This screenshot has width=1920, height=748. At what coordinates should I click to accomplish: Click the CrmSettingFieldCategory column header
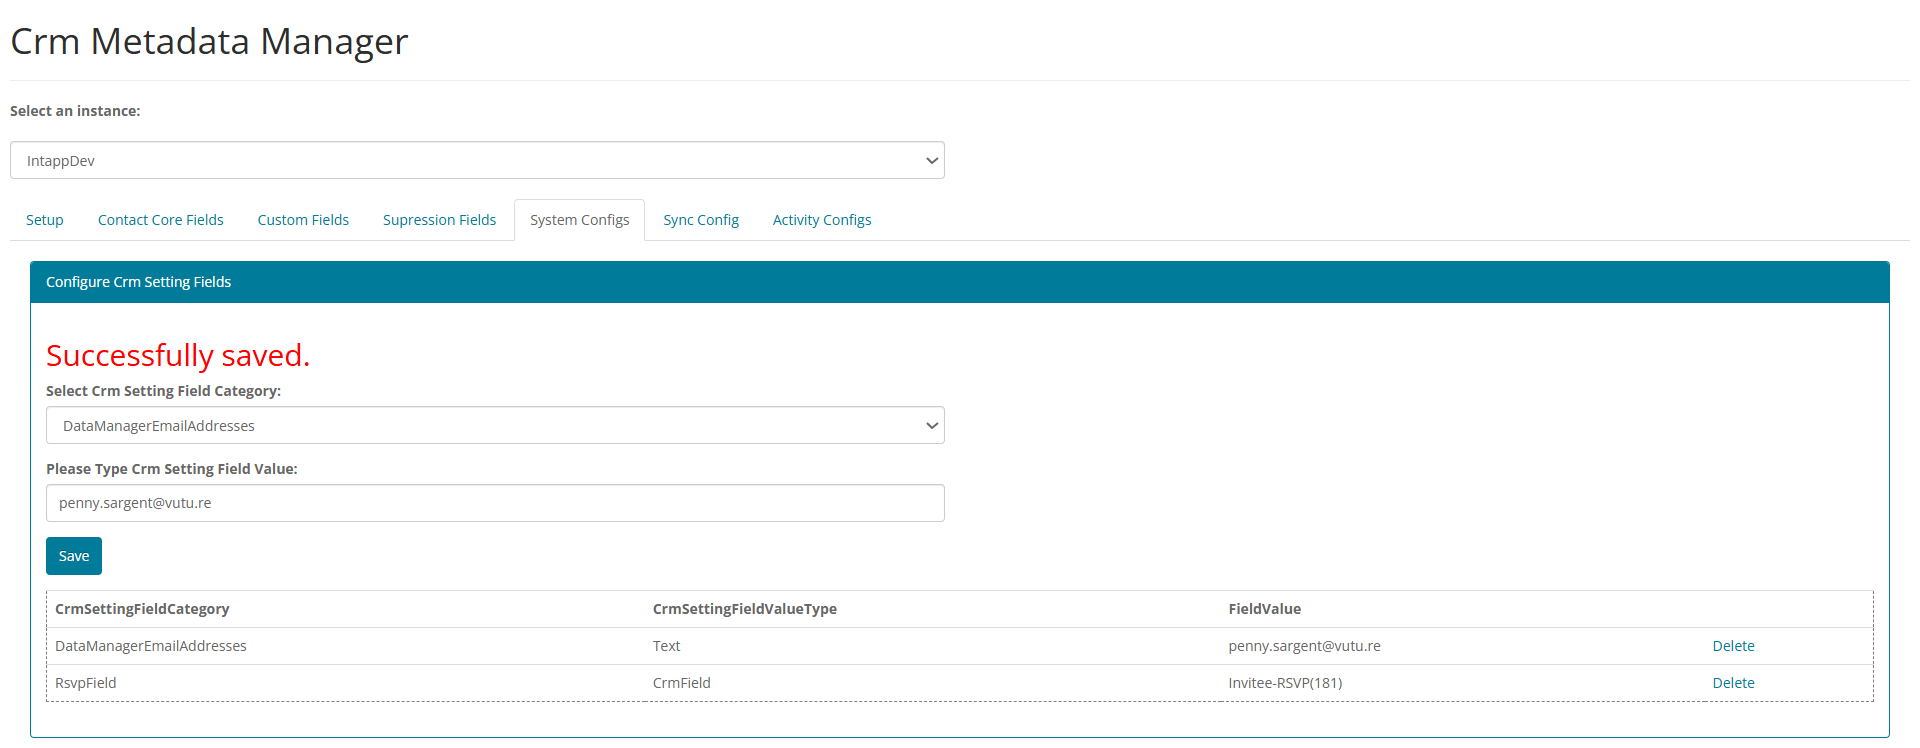point(142,609)
